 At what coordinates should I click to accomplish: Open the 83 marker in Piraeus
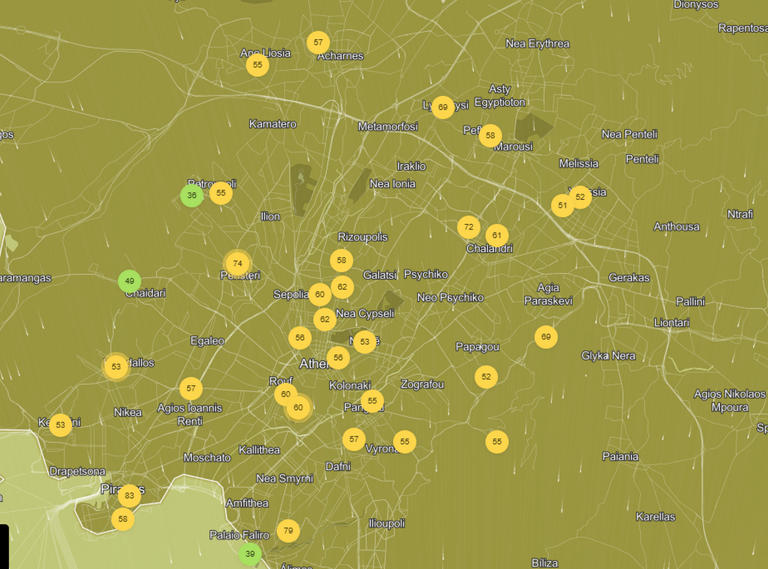point(128,496)
